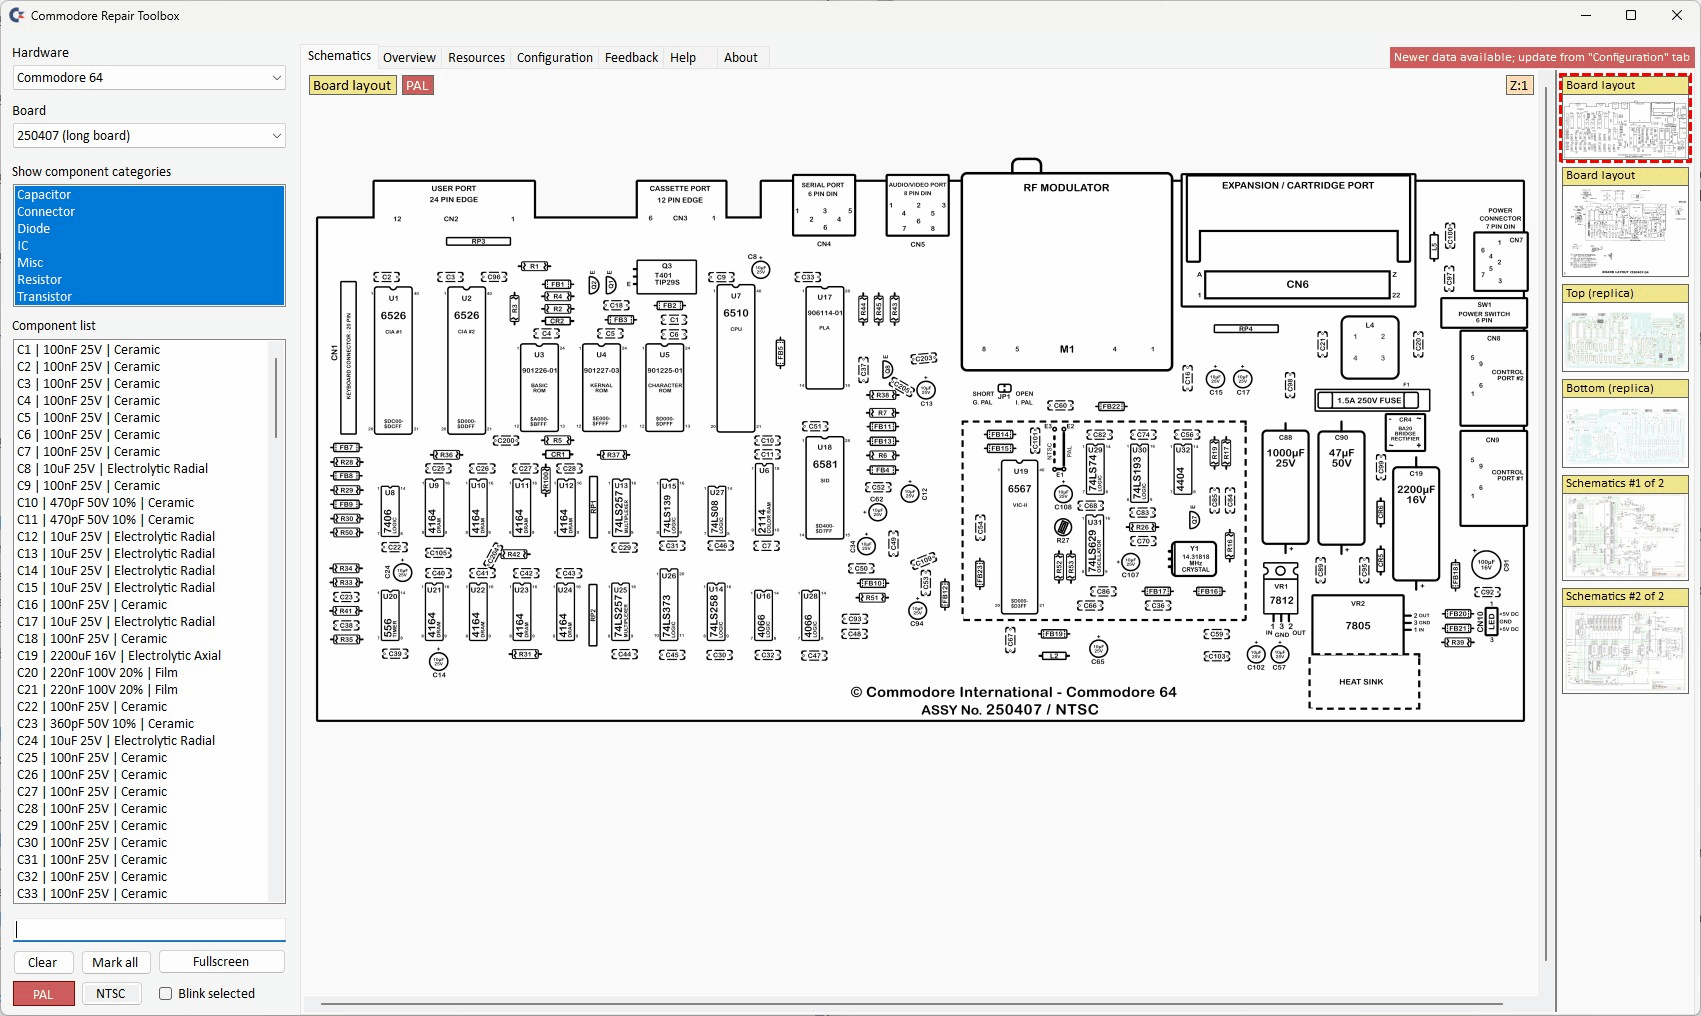The width and height of the screenshot is (1701, 1016).
Task: Click the 47µF 50V capacitor C90
Action: 1341,487
